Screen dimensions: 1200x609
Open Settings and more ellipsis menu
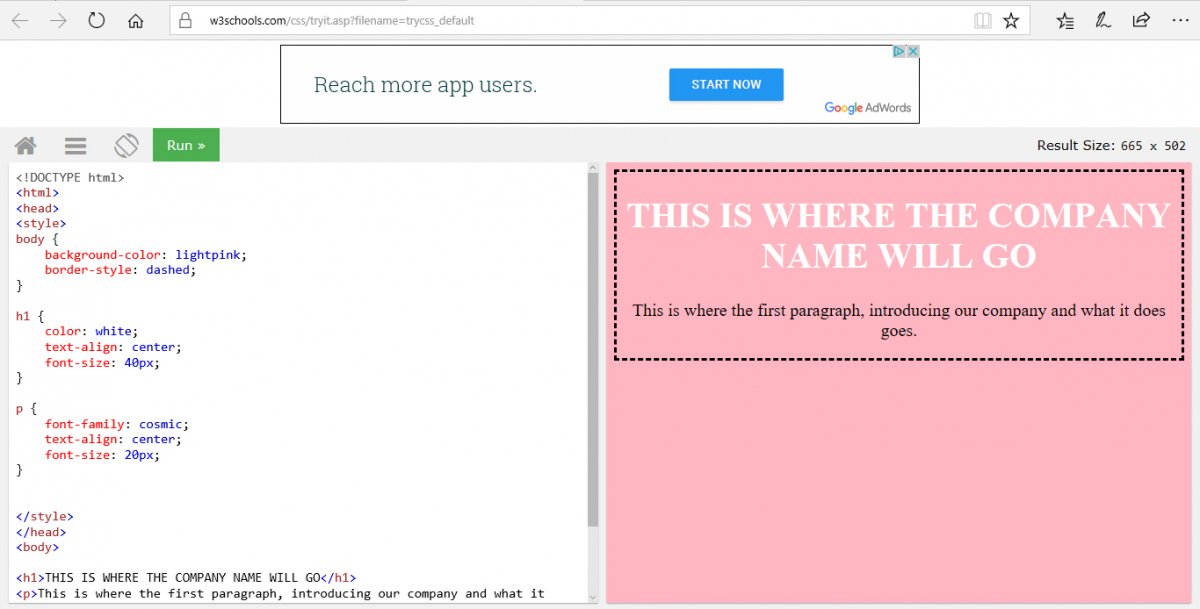pos(1178,20)
